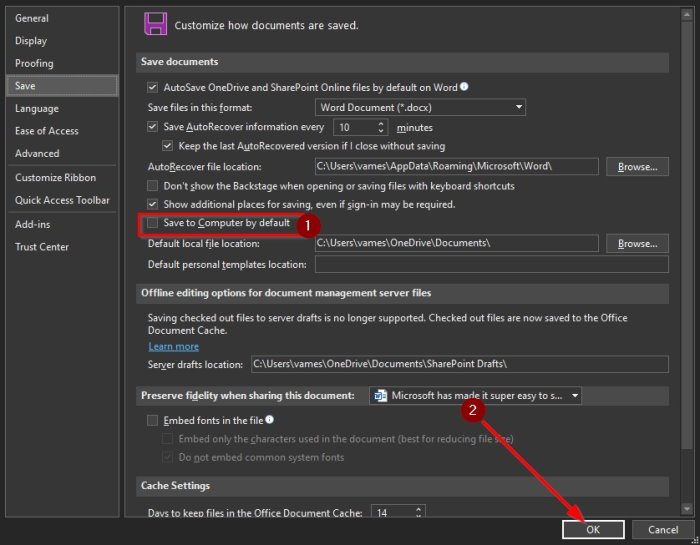This screenshot has height=545, width=700.
Task: Toggle Embed only the characters used checkbox
Action: tap(167, 439)
